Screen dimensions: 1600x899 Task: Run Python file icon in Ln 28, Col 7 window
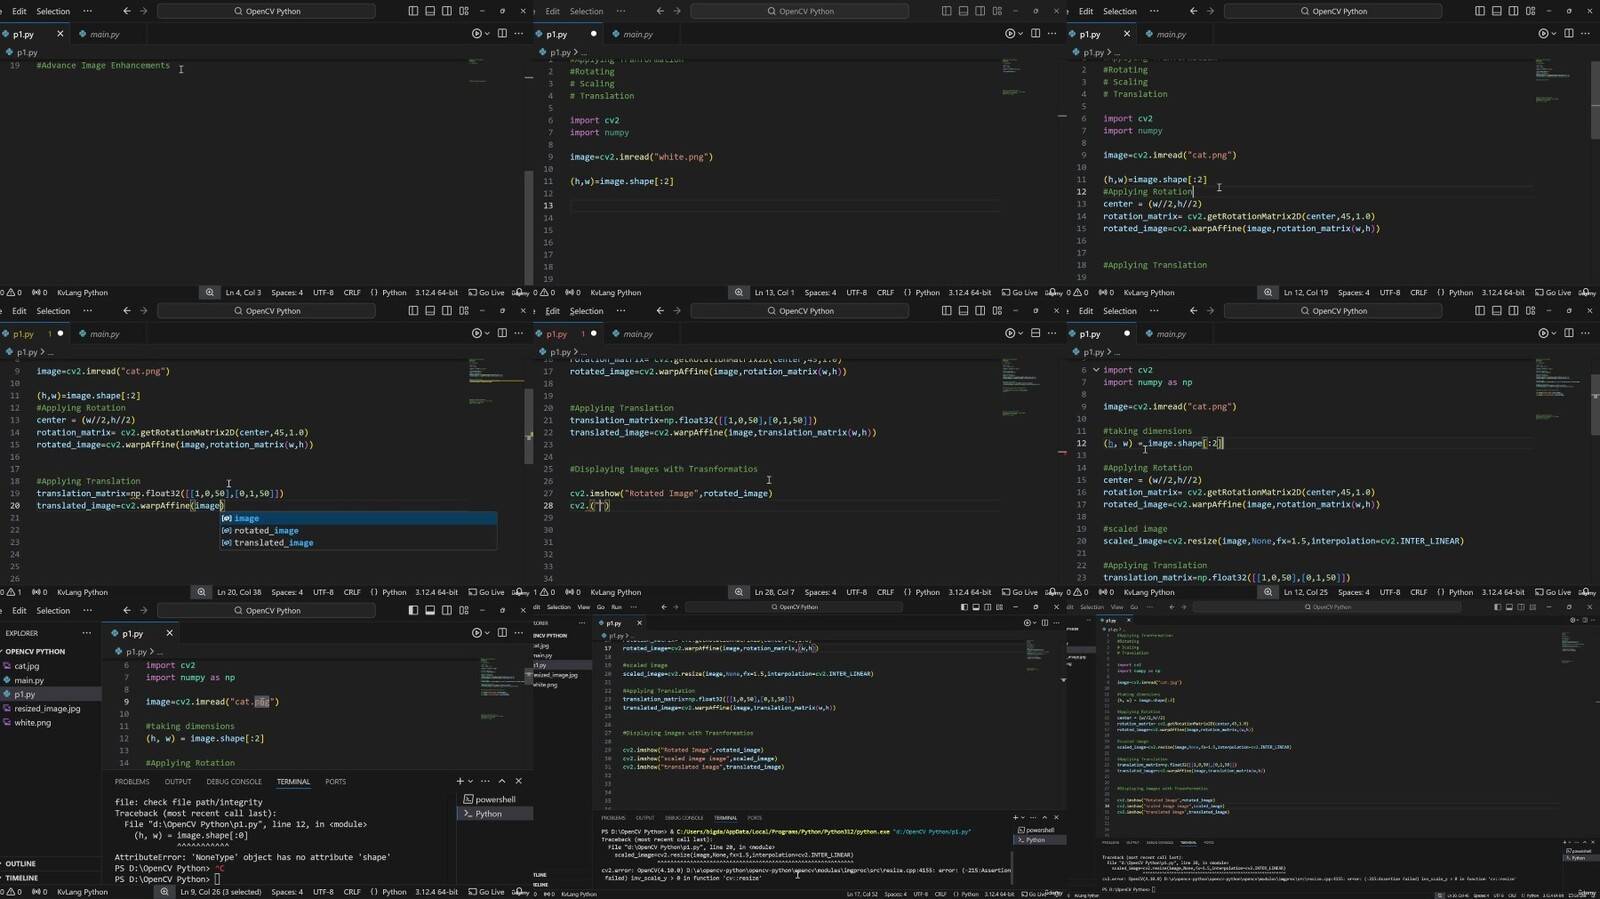pyautogui.click(x=1009, y=333)
